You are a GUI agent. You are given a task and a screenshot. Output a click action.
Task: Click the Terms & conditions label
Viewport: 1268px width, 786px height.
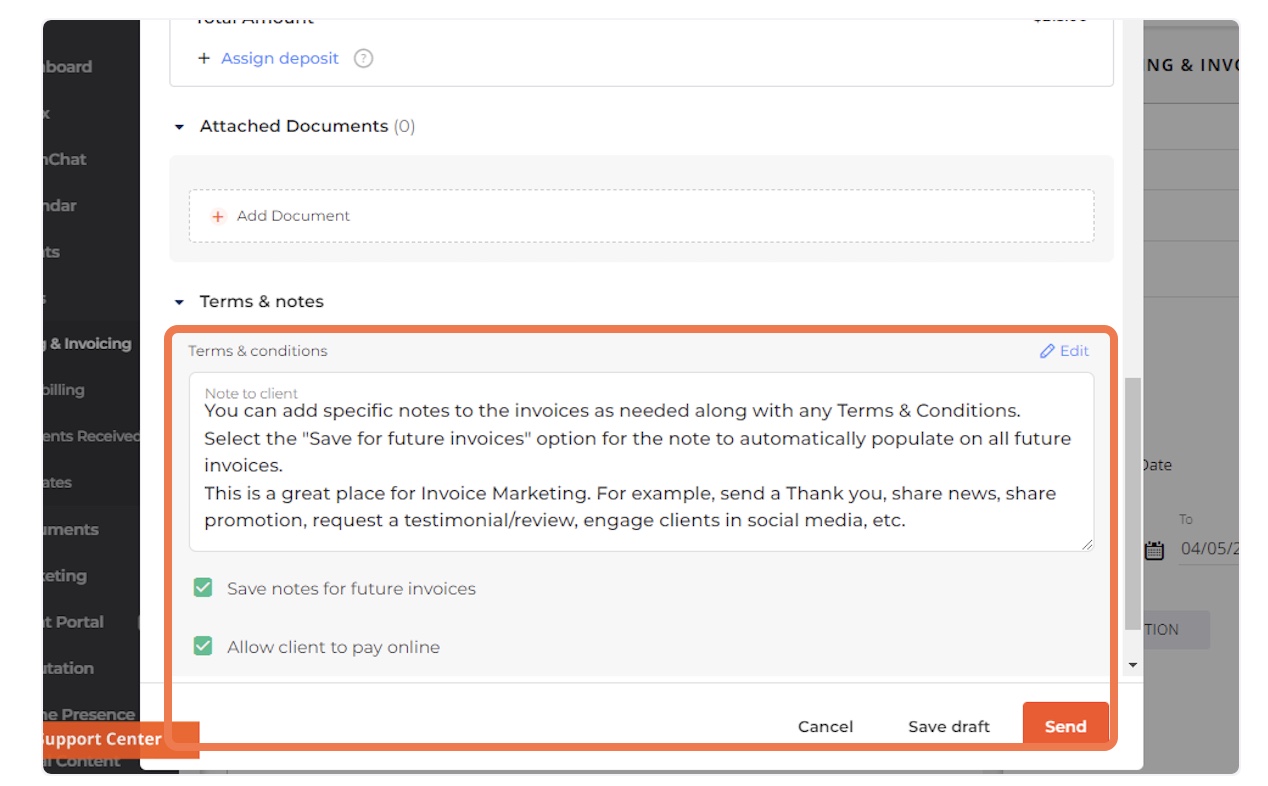[x=258, y=351]
